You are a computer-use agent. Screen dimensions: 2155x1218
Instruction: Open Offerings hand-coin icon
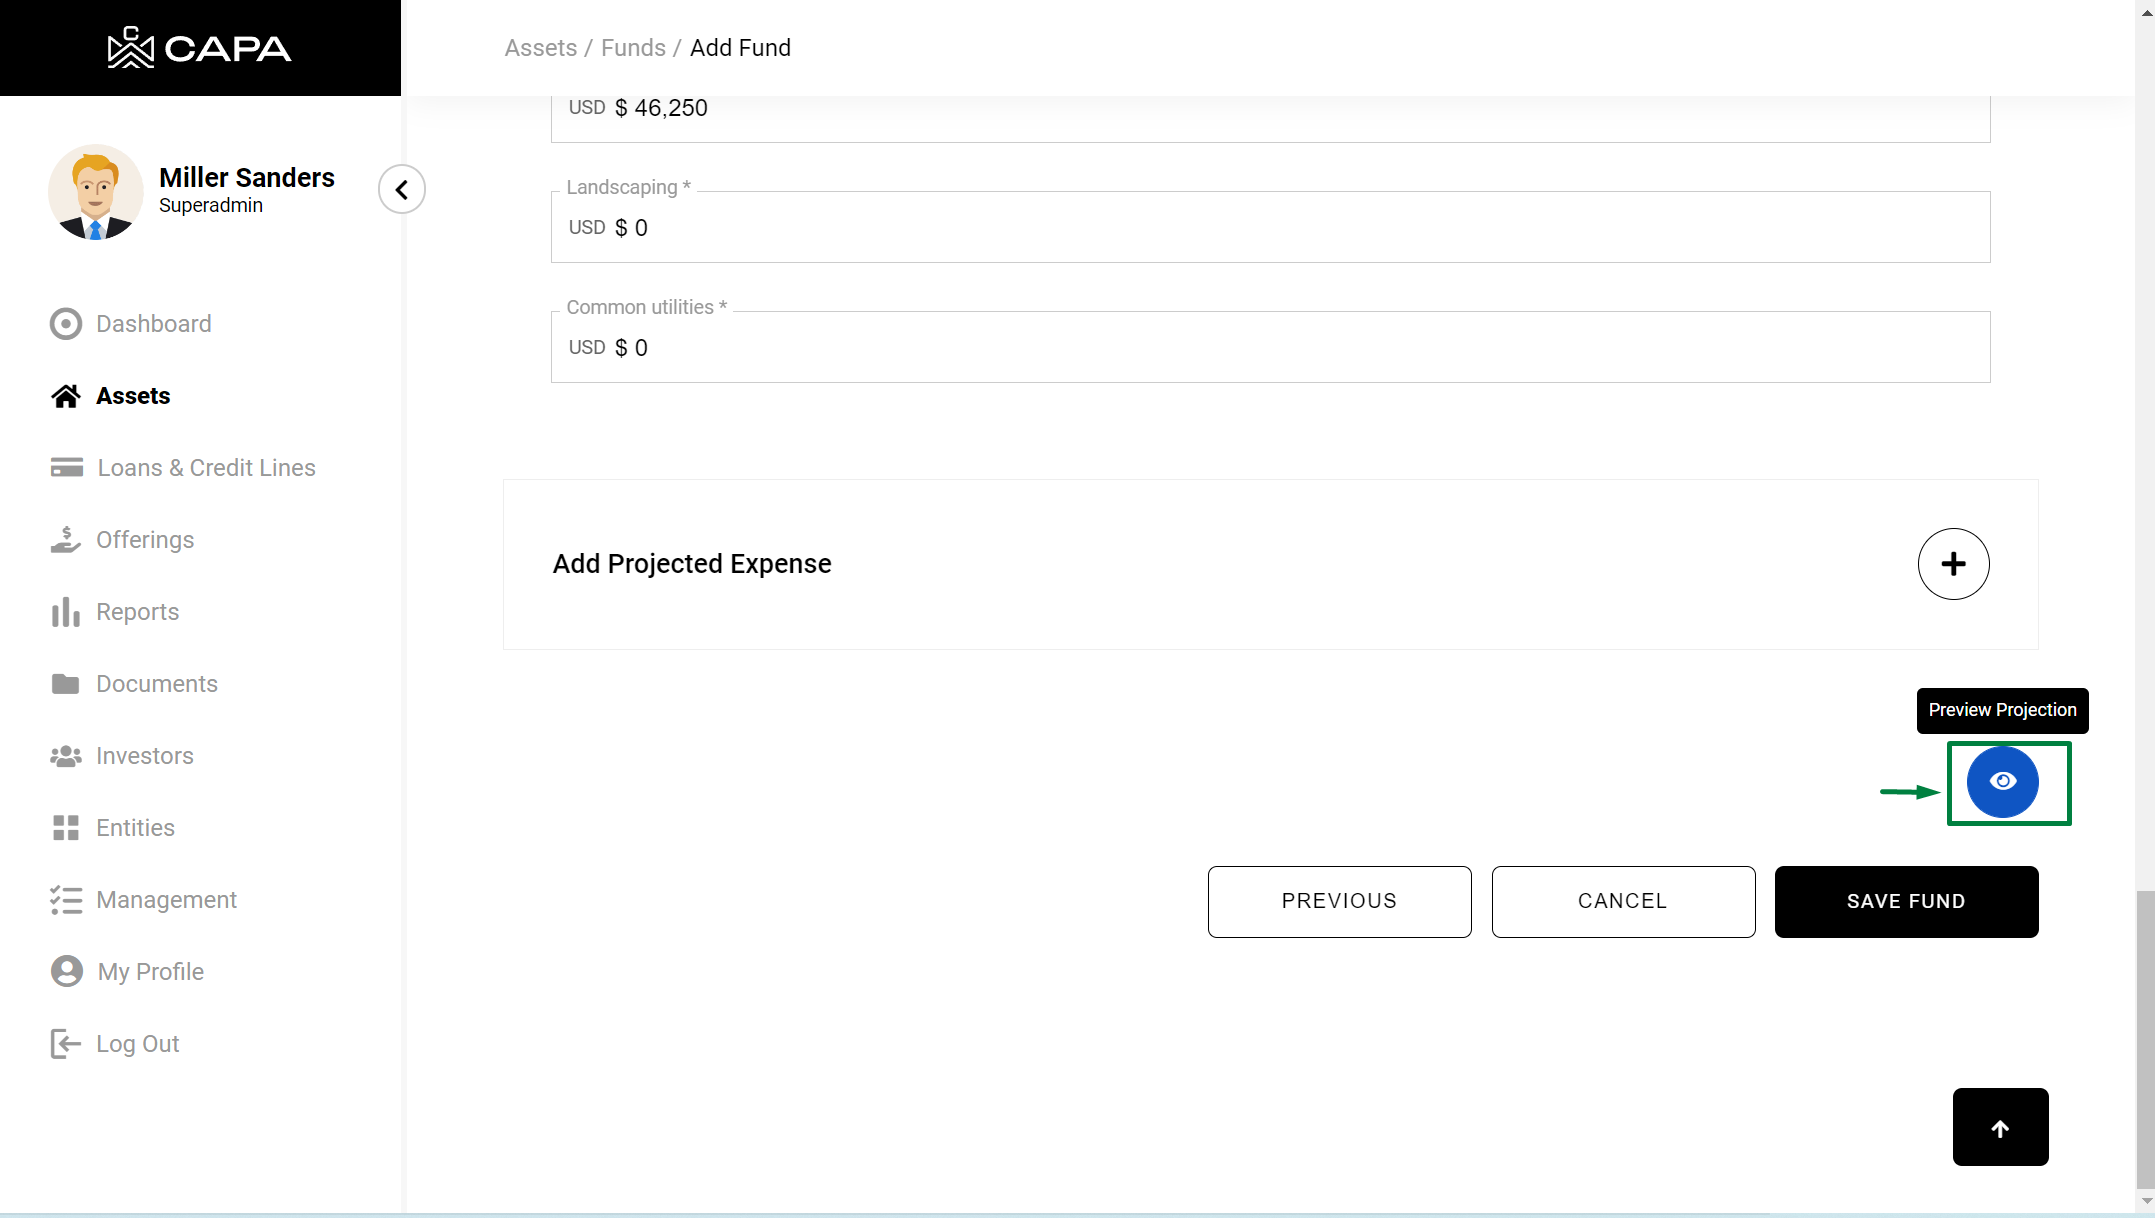tap(66, 540)
